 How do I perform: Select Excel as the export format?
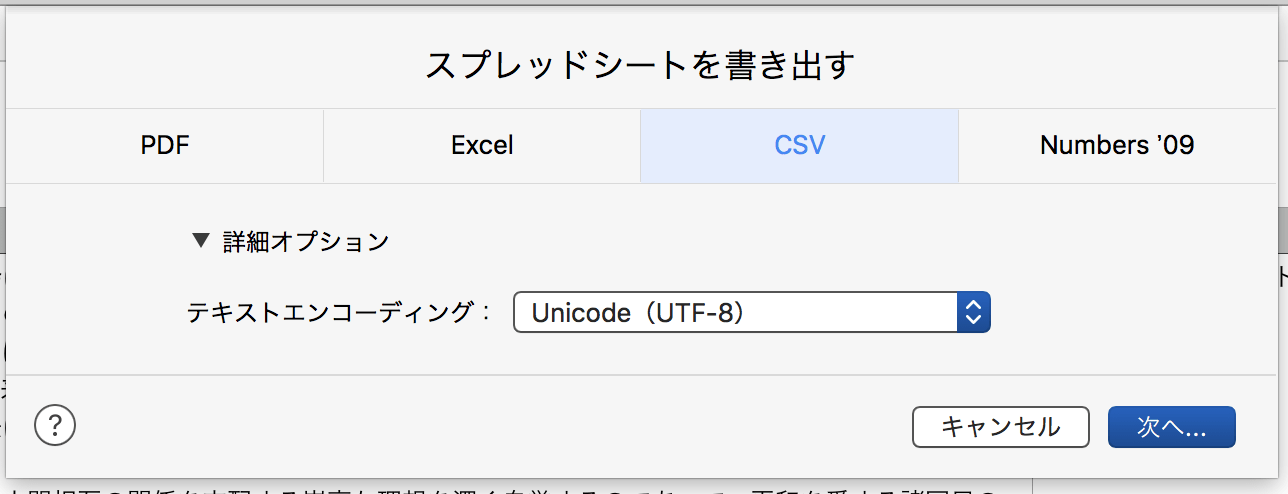(482, 145)
